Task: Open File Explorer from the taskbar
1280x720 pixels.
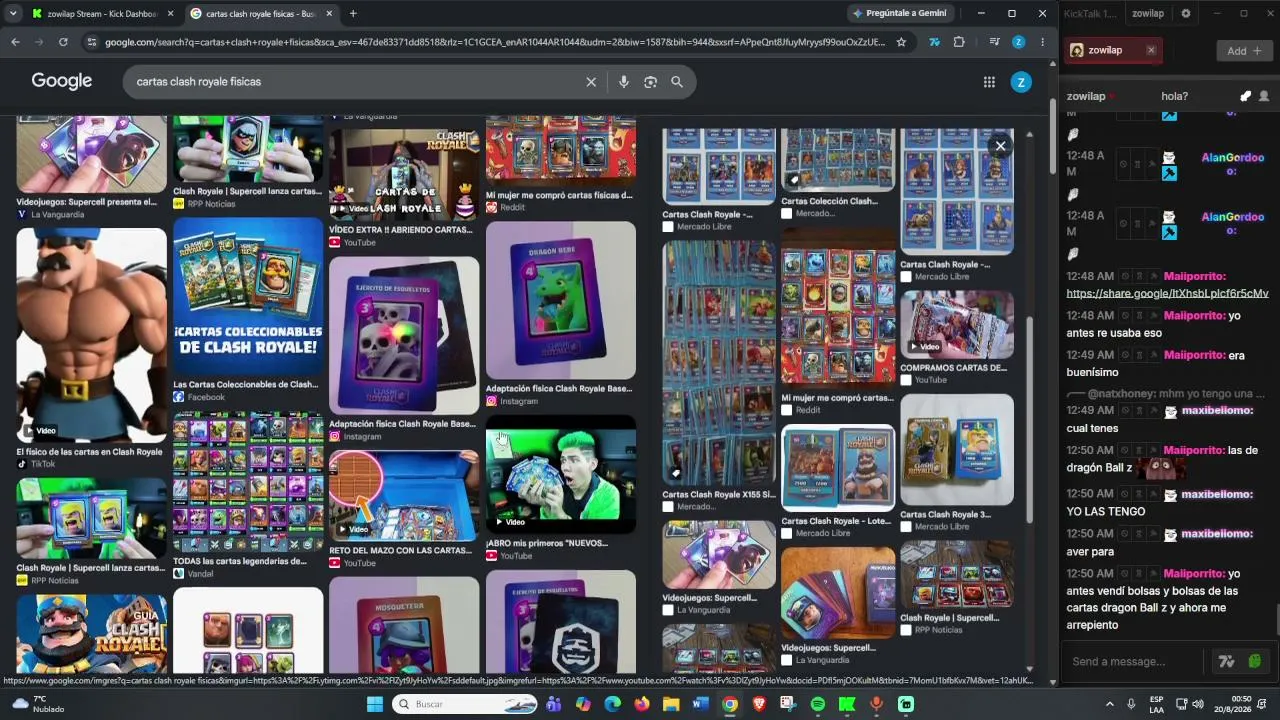Action: 671,704
